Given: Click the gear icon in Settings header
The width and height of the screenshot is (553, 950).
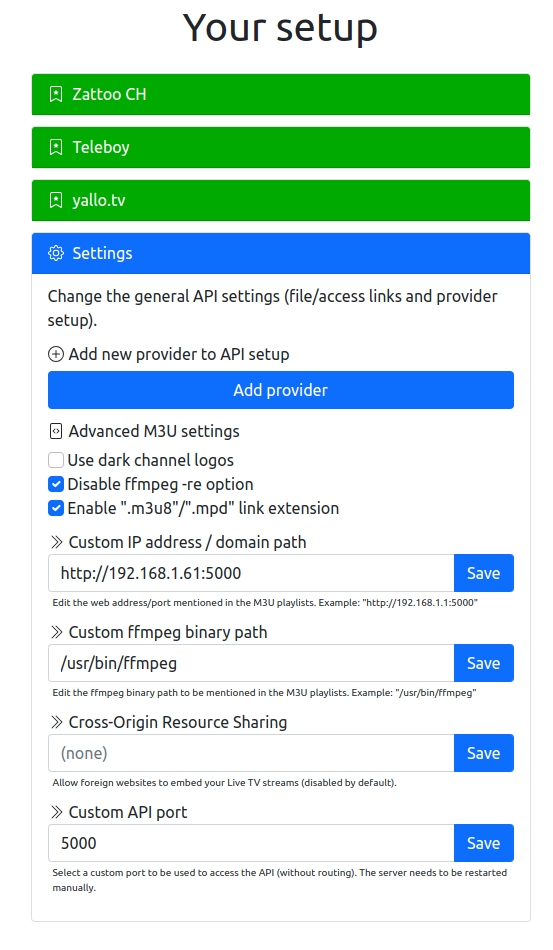Looking at the screenshot, I should coord(56,253).
